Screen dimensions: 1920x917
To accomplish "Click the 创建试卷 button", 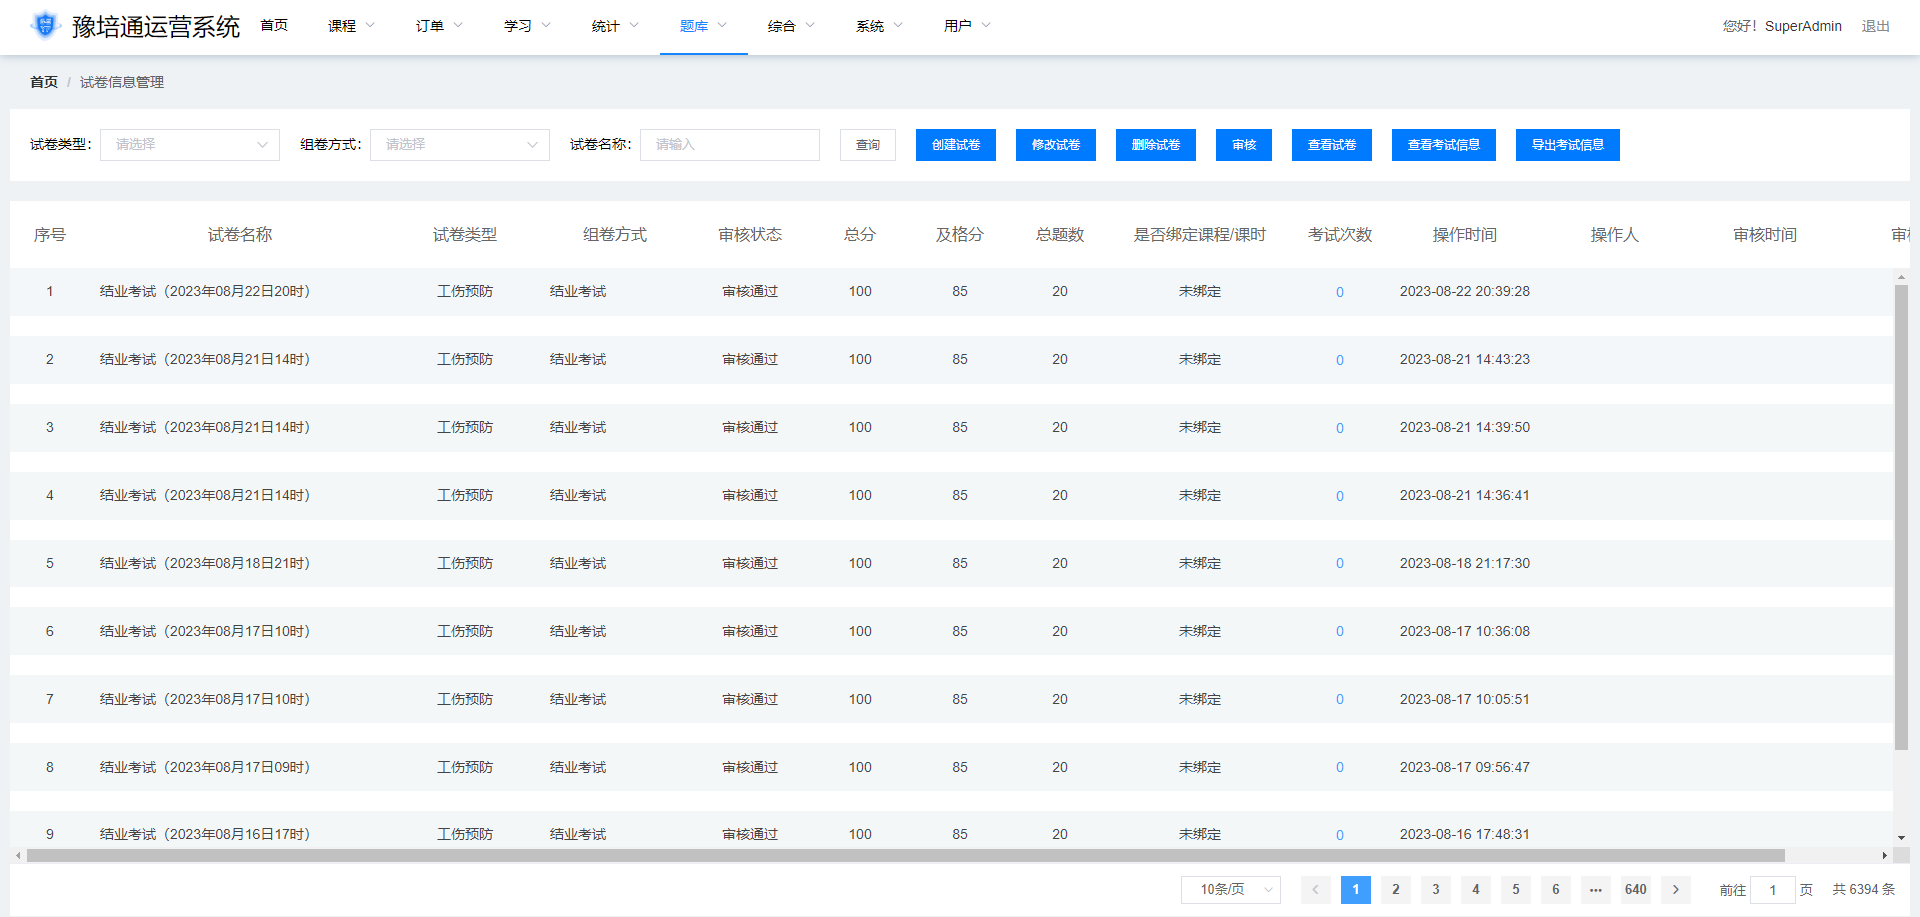I will click(x=956, y=144).
